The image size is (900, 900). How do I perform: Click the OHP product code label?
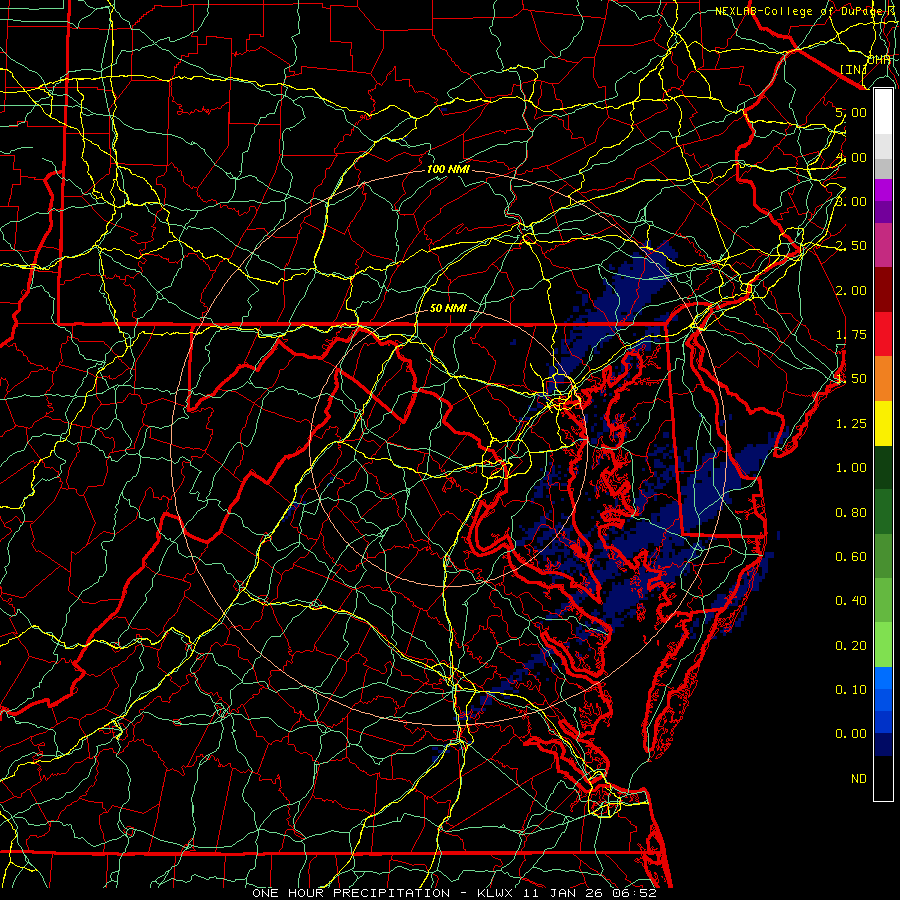click(x=879, y=60)
